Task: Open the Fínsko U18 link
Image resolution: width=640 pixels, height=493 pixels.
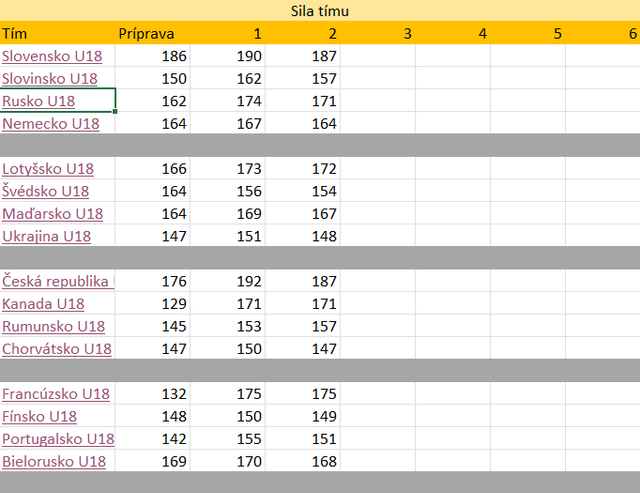Action: [x=39, y=416]
